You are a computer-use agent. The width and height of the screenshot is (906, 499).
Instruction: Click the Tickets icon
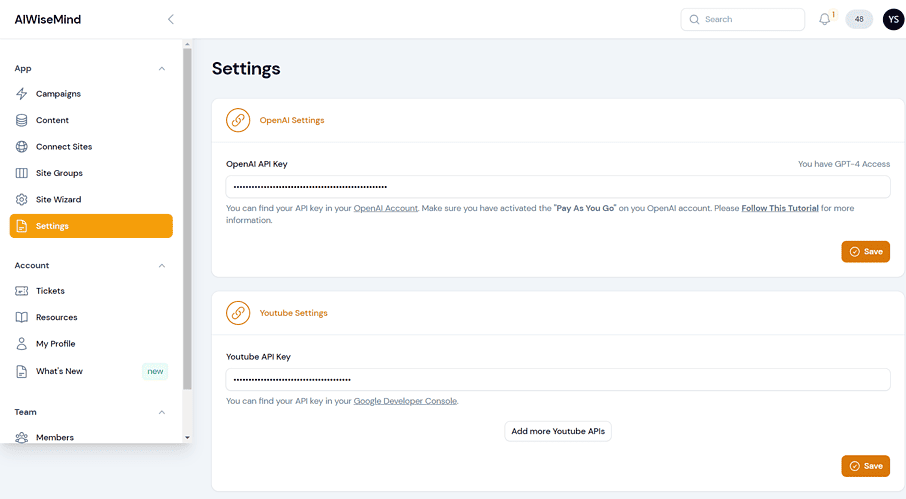point(21,291)
